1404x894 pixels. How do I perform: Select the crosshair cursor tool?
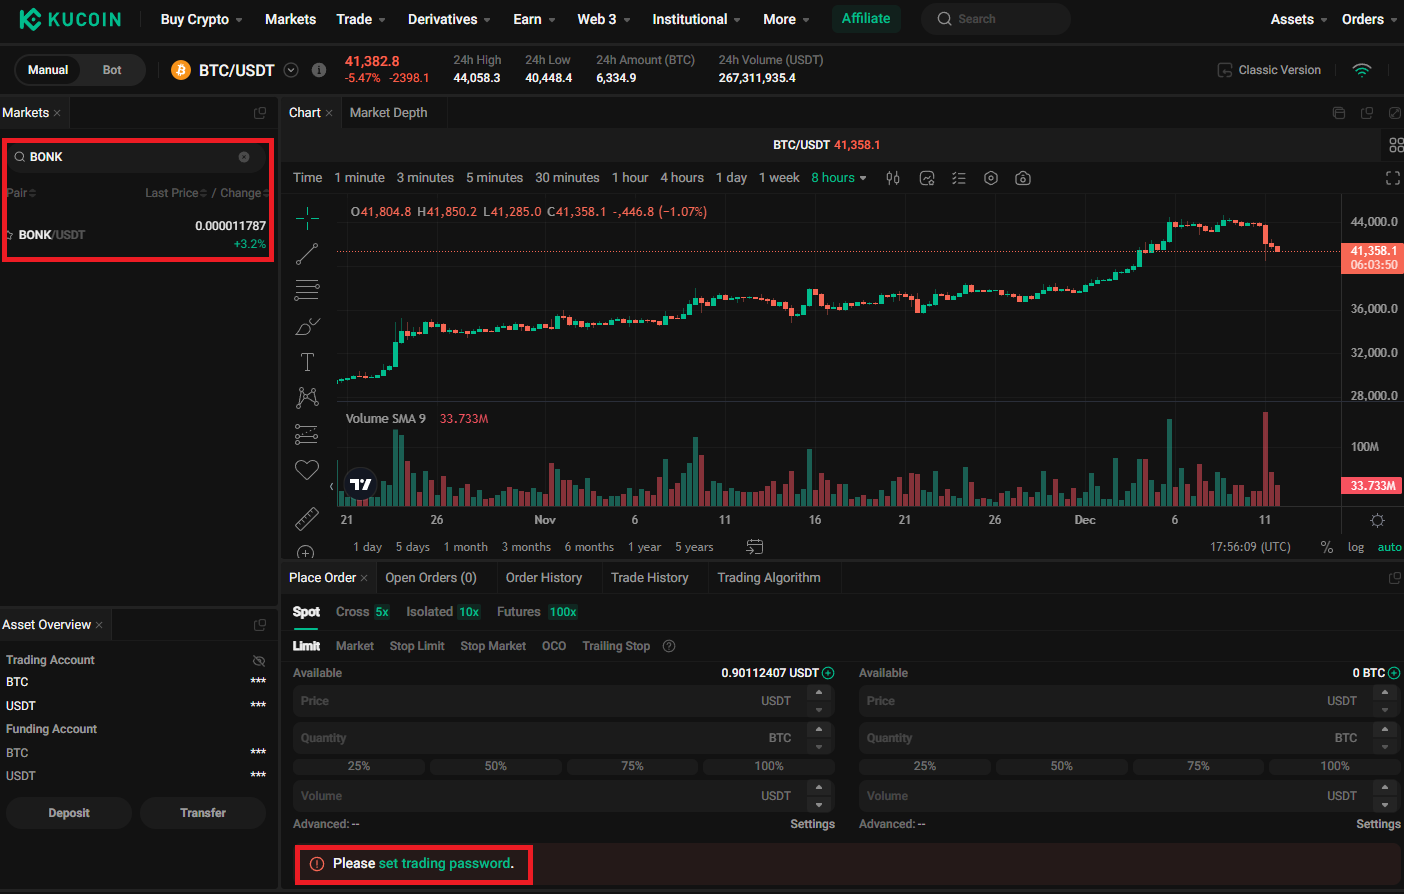307,217
